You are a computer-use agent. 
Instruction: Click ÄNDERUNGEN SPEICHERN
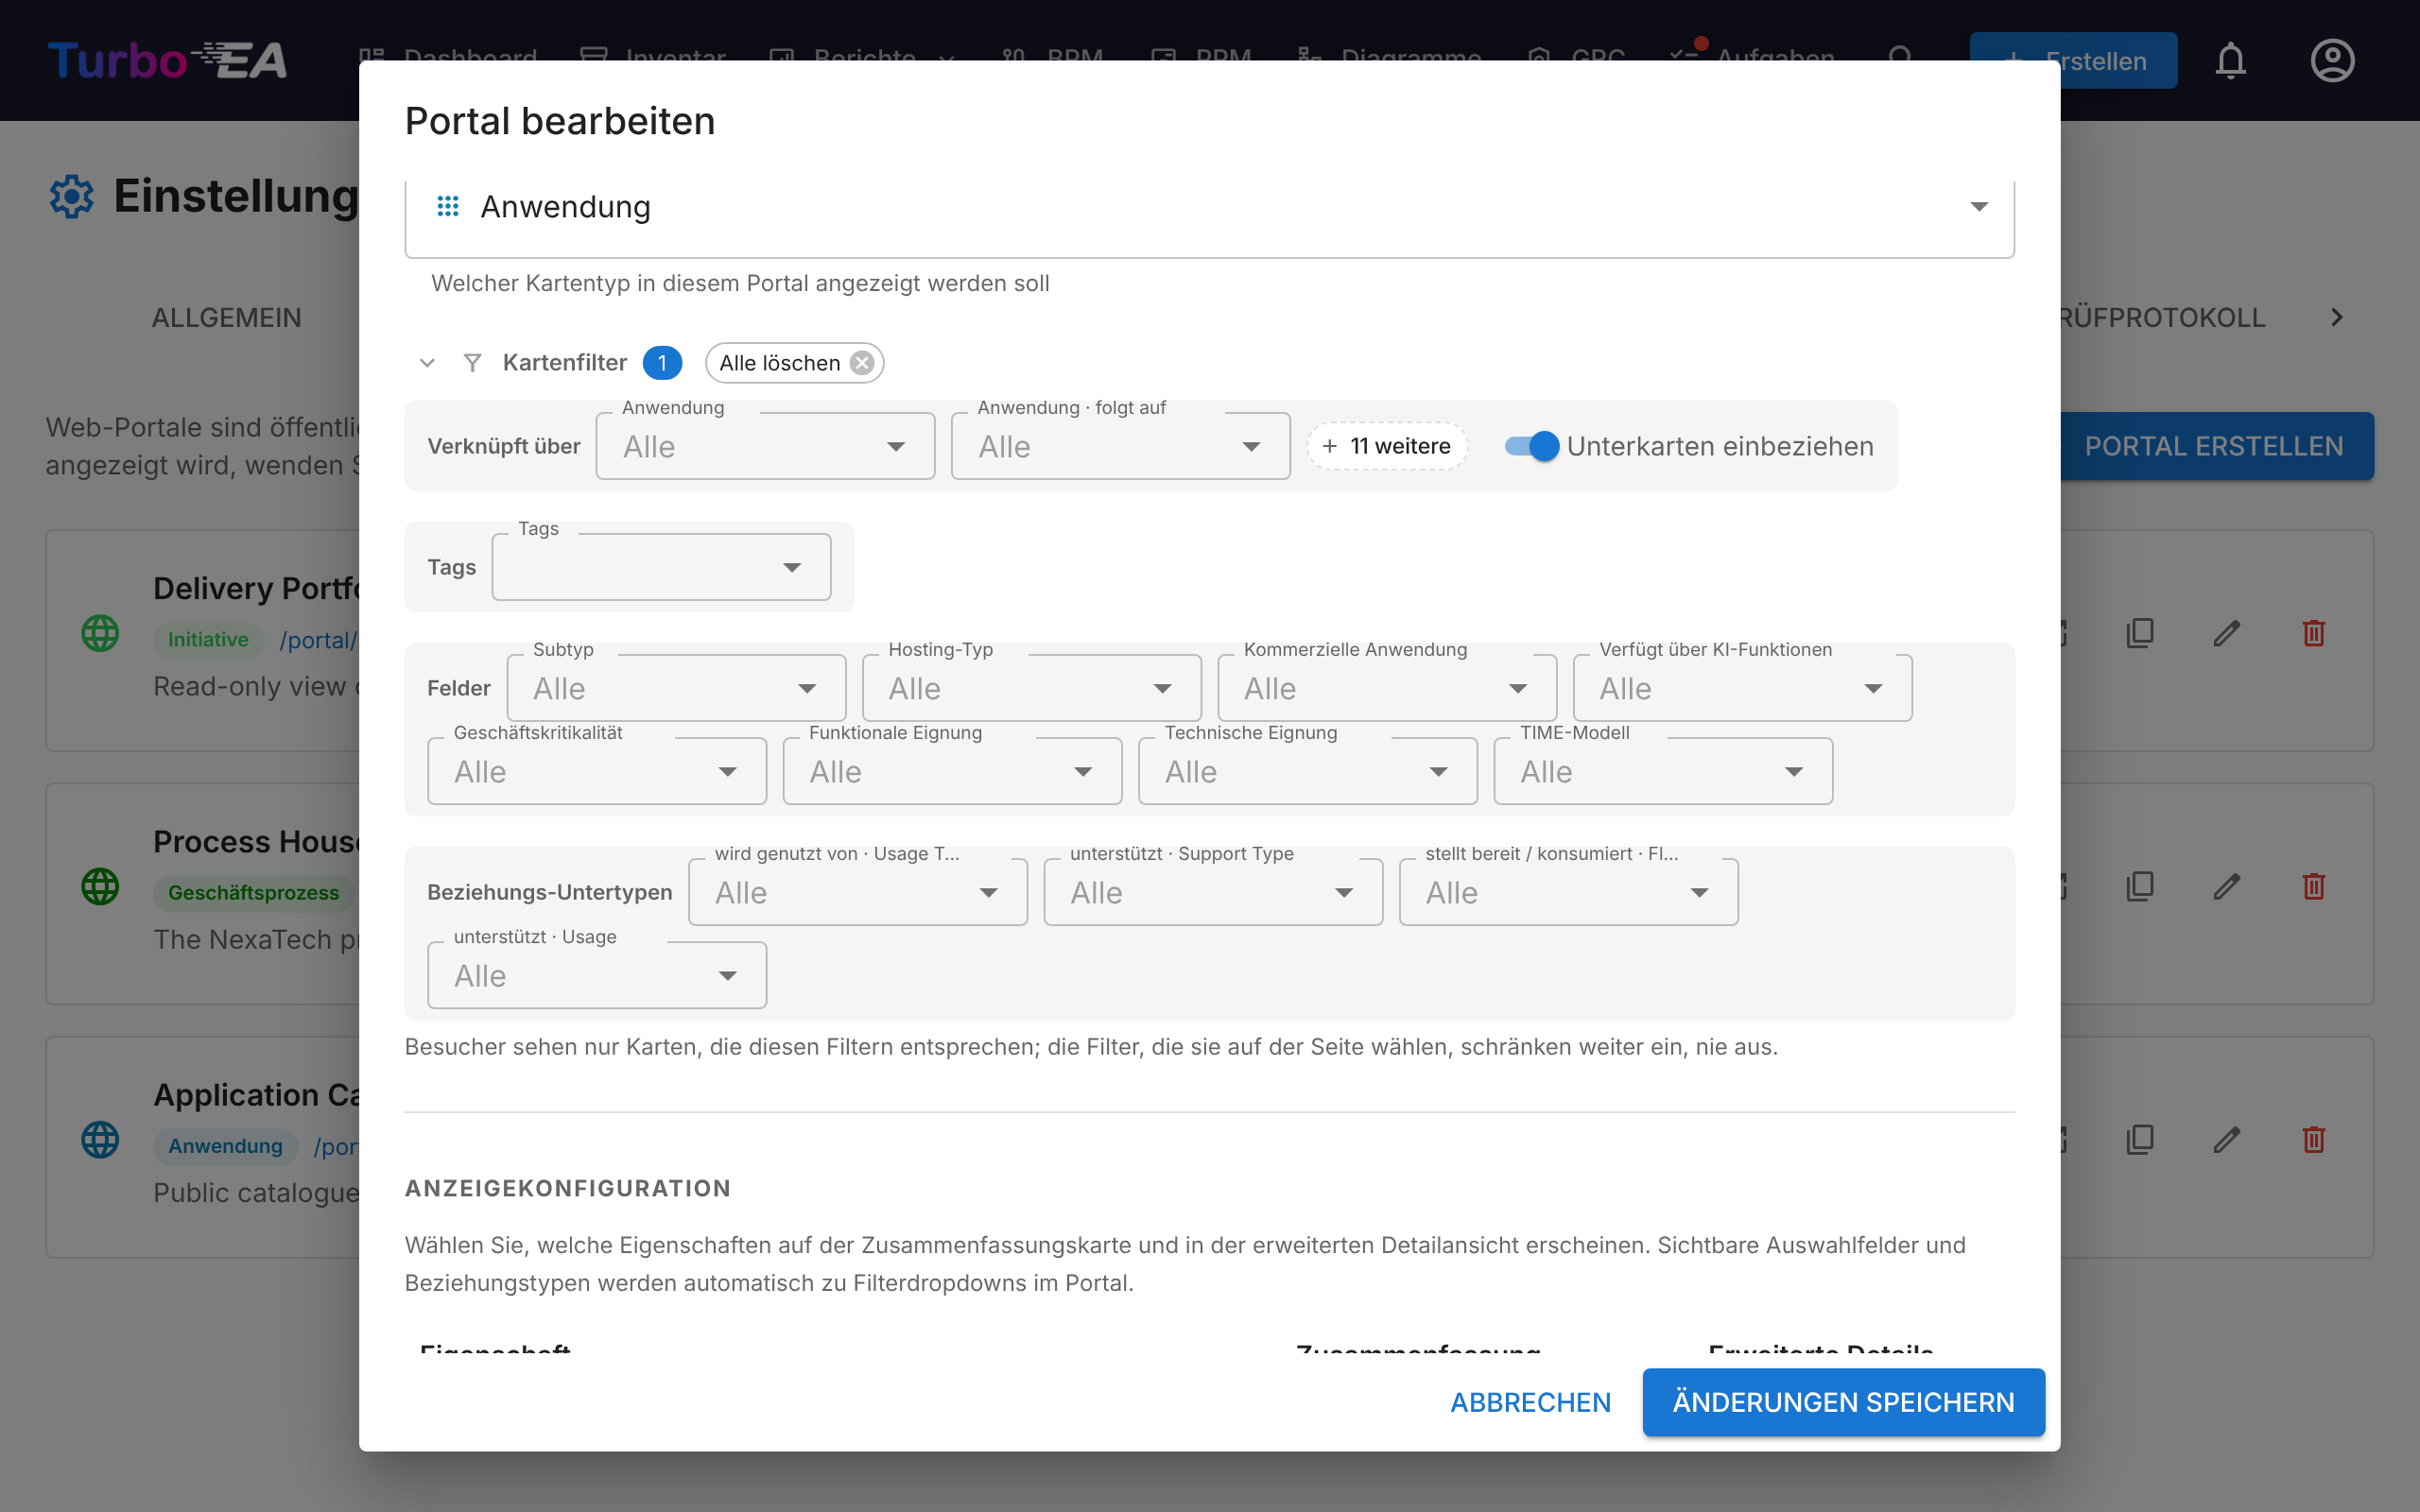[1843, 1402]
